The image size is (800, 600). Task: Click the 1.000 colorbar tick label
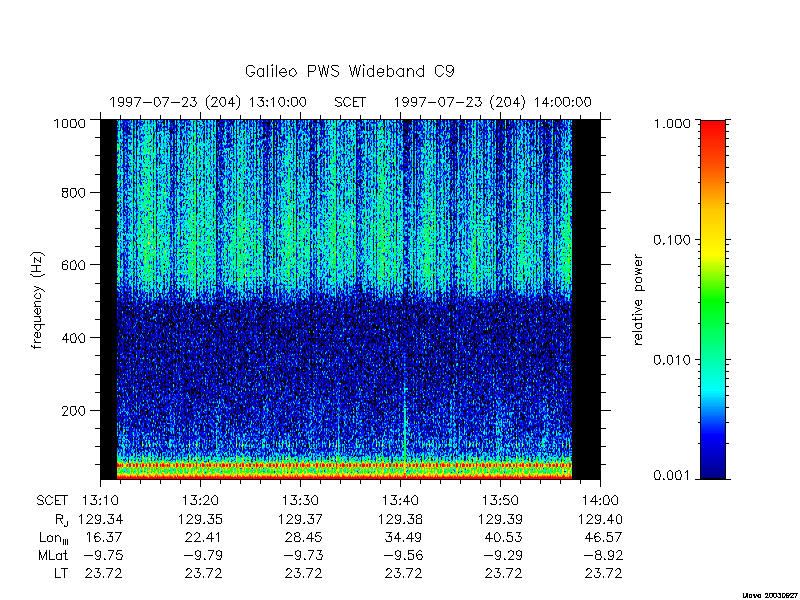tap(672, 123)
